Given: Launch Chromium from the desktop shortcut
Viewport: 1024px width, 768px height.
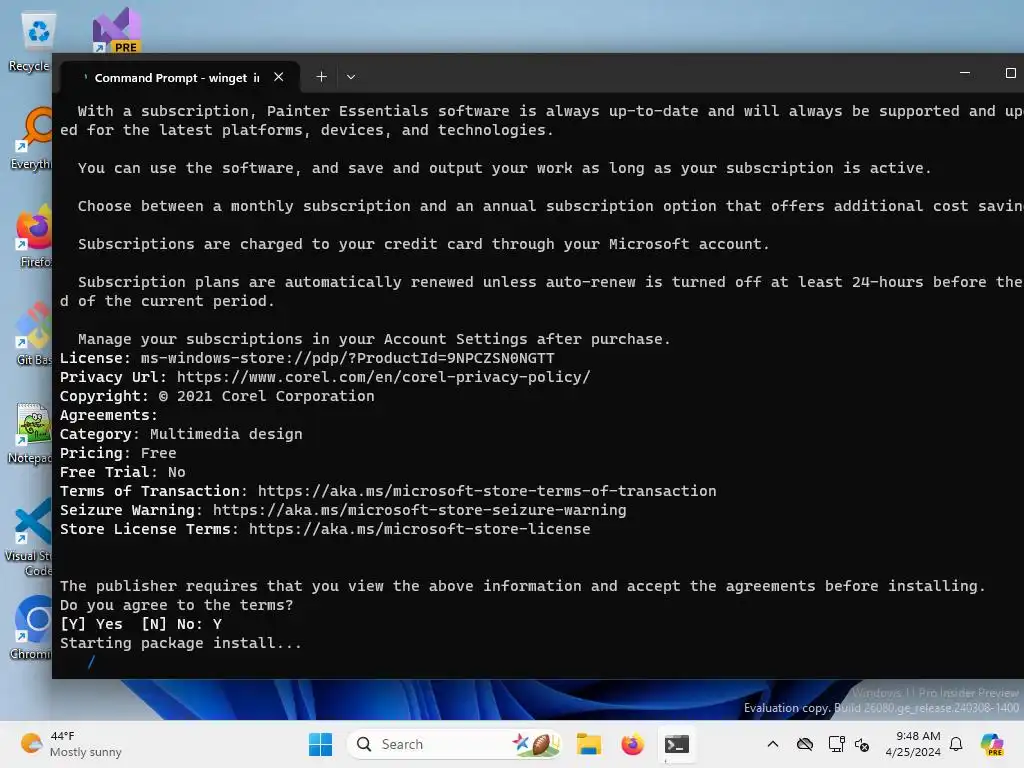Looking at the screenshot, I should (x=31, y=627).
